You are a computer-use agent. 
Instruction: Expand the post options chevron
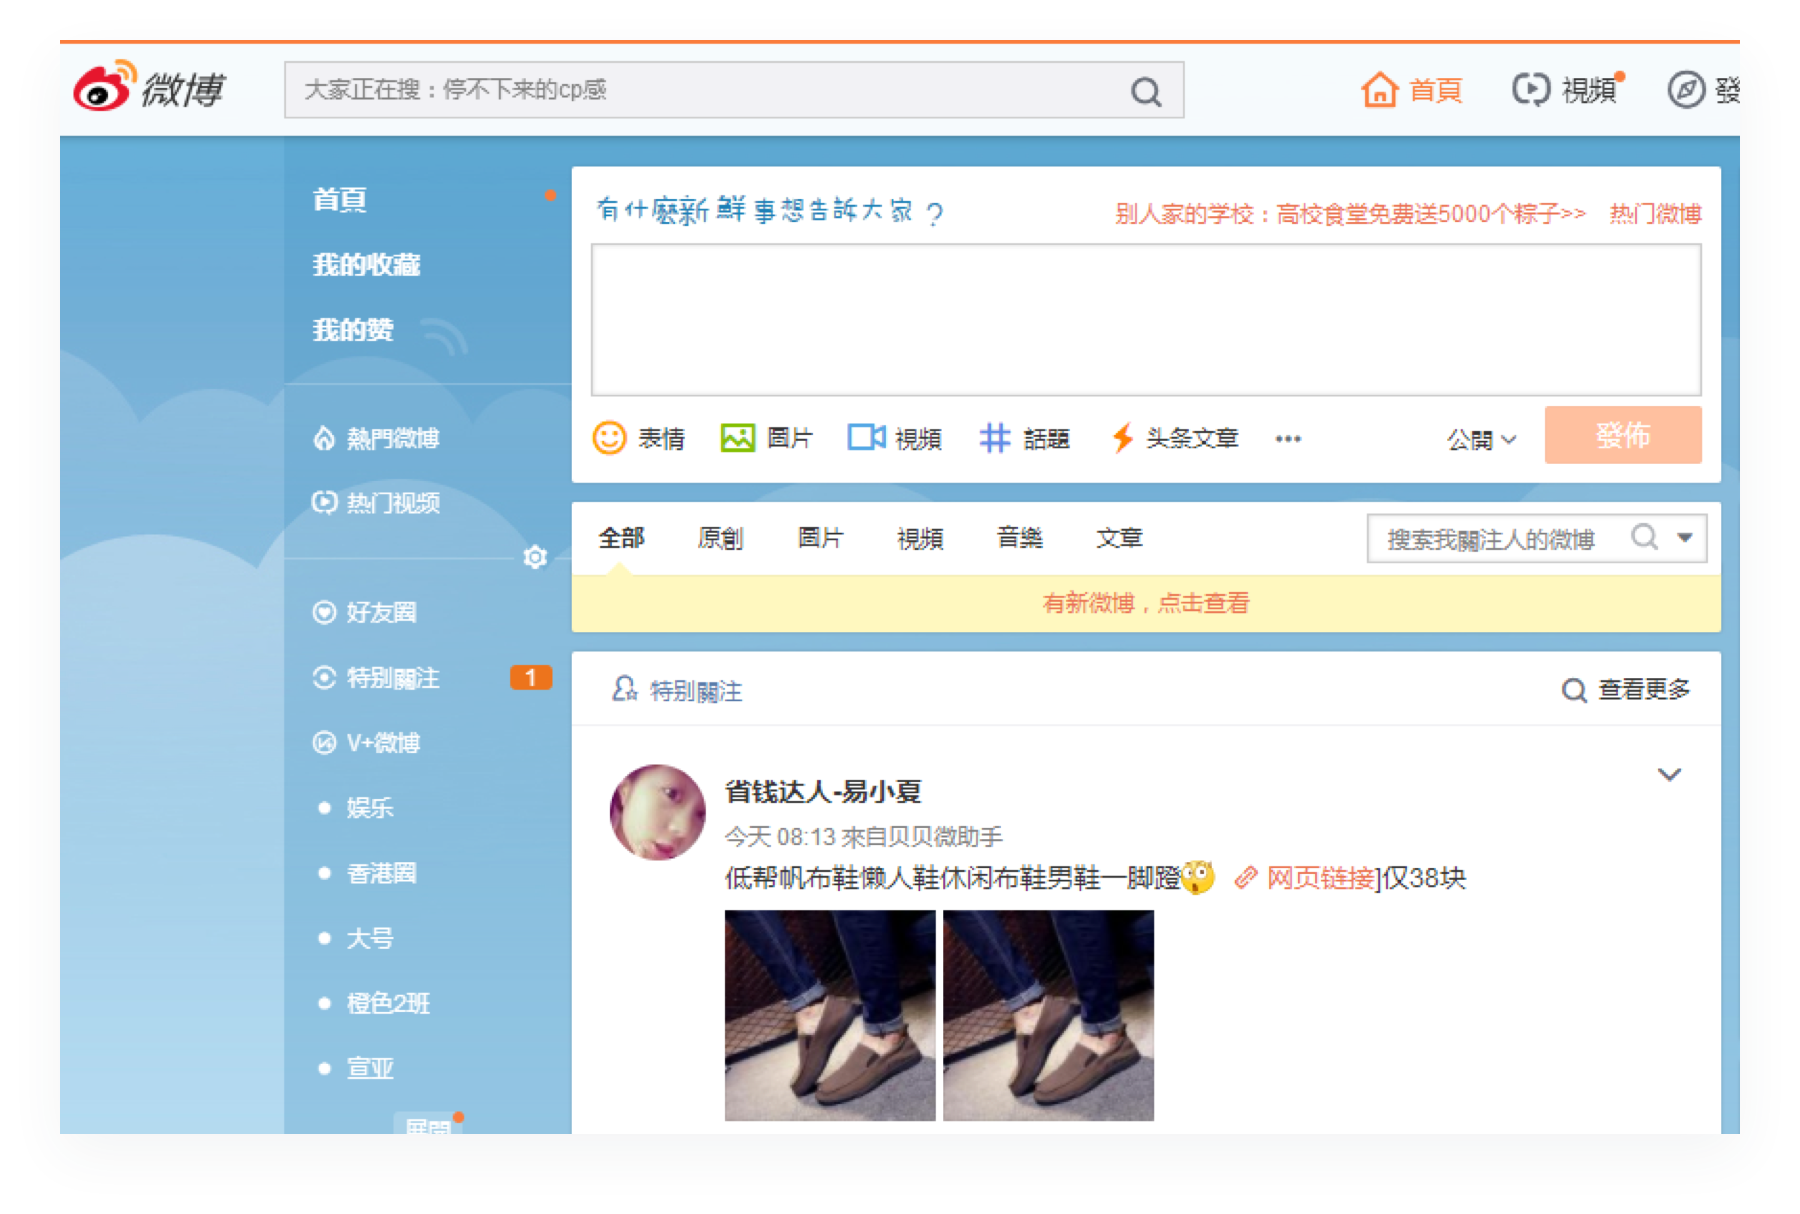1669,774
